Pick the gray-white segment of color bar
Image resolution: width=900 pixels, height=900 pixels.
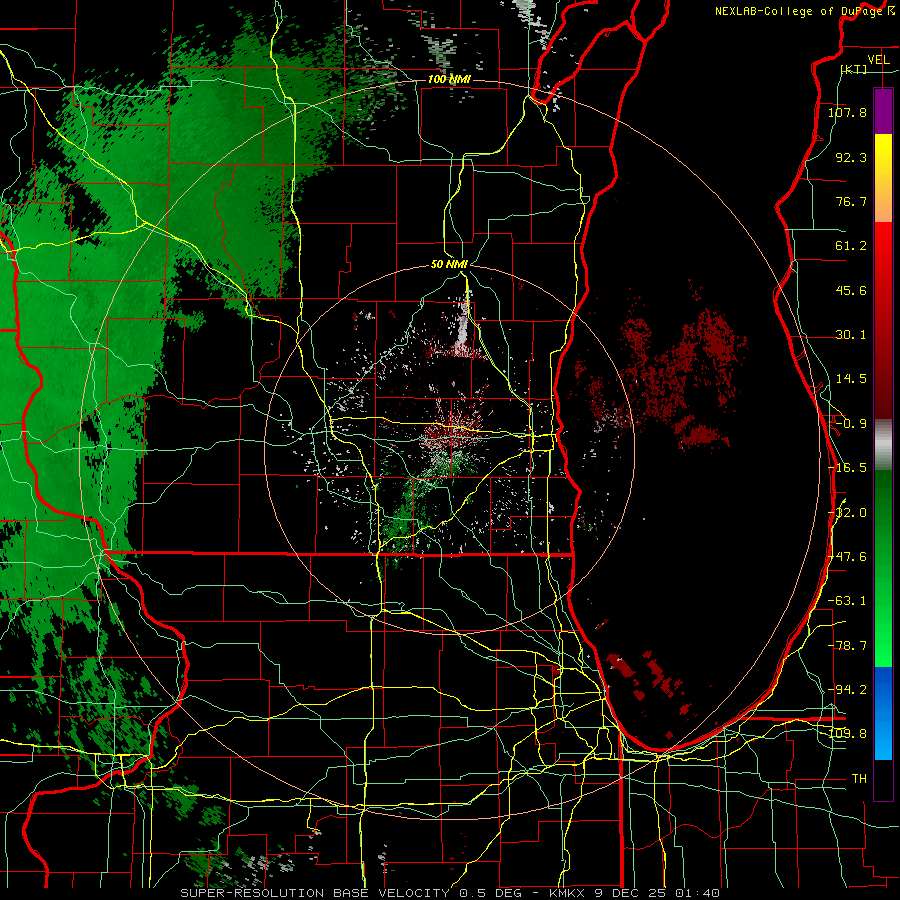[883, 445]
